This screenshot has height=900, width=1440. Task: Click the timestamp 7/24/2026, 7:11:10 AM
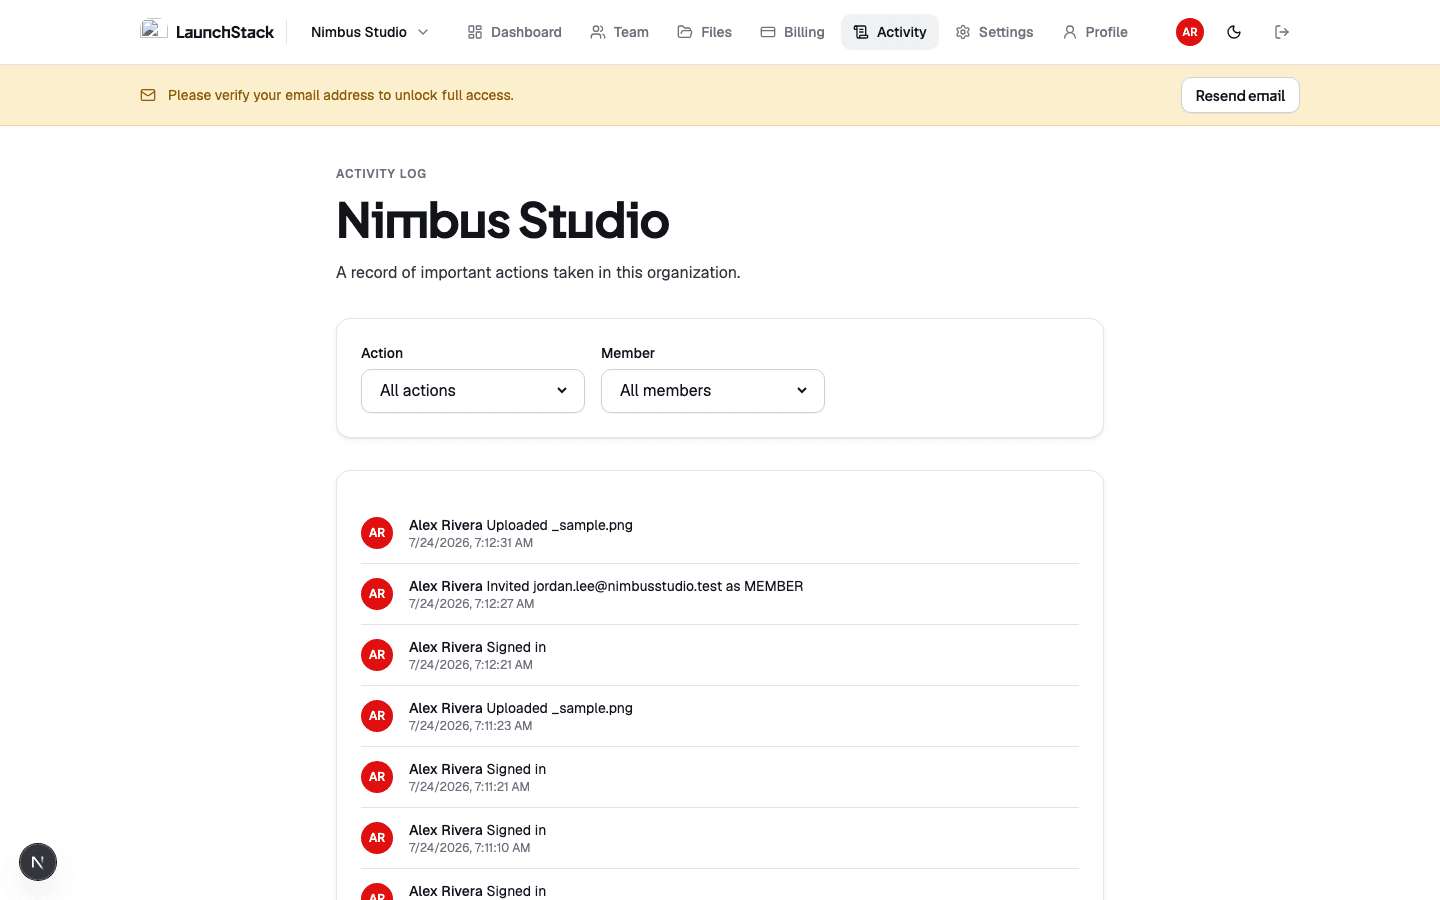(x=470, y=848)
